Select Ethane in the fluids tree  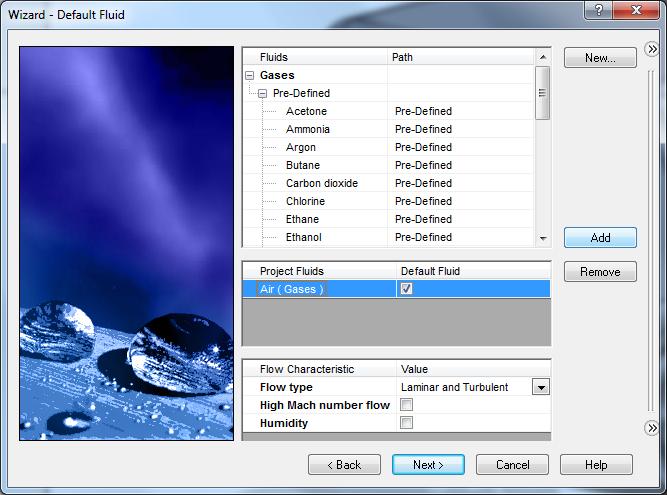[302, 219]
